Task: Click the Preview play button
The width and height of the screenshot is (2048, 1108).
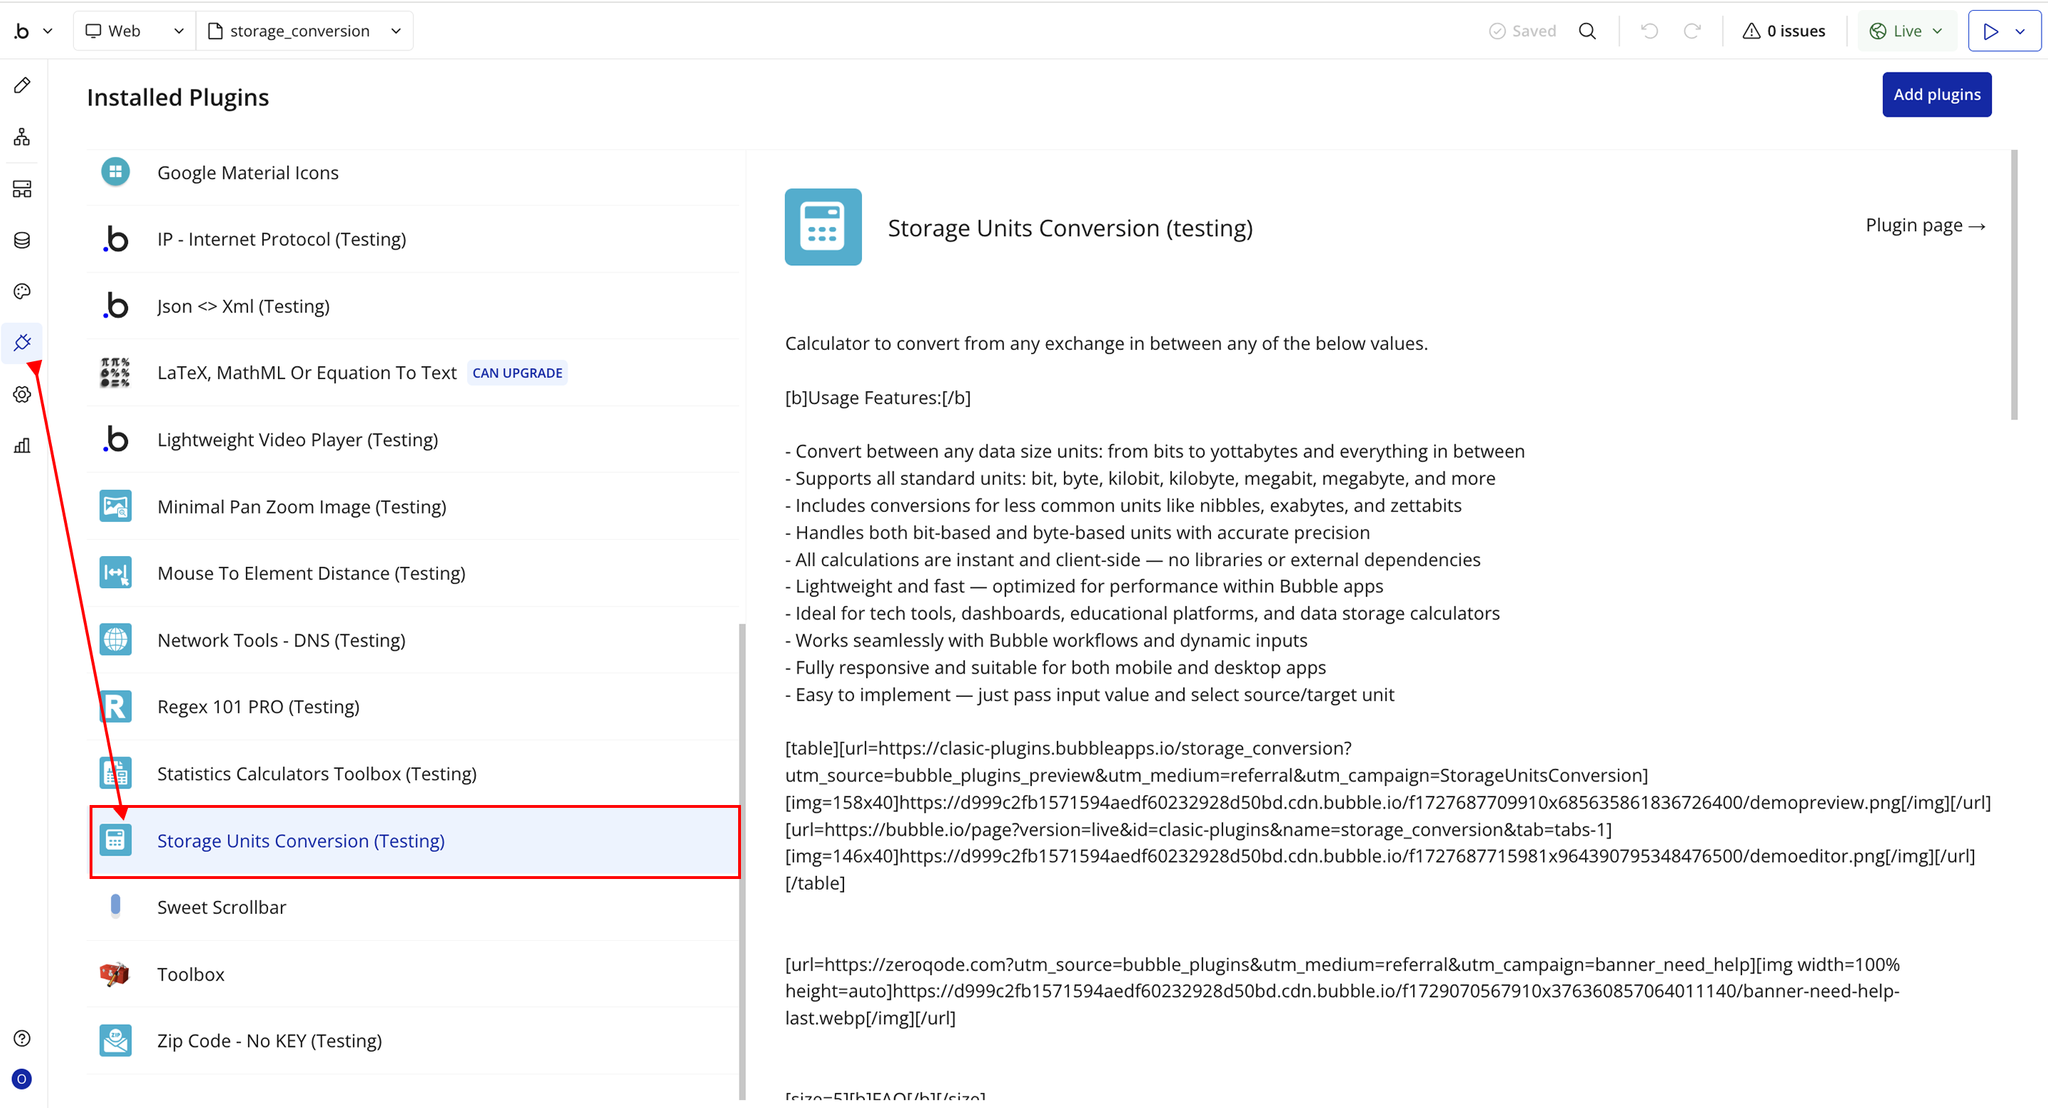Action: [x=1990, y=31]
